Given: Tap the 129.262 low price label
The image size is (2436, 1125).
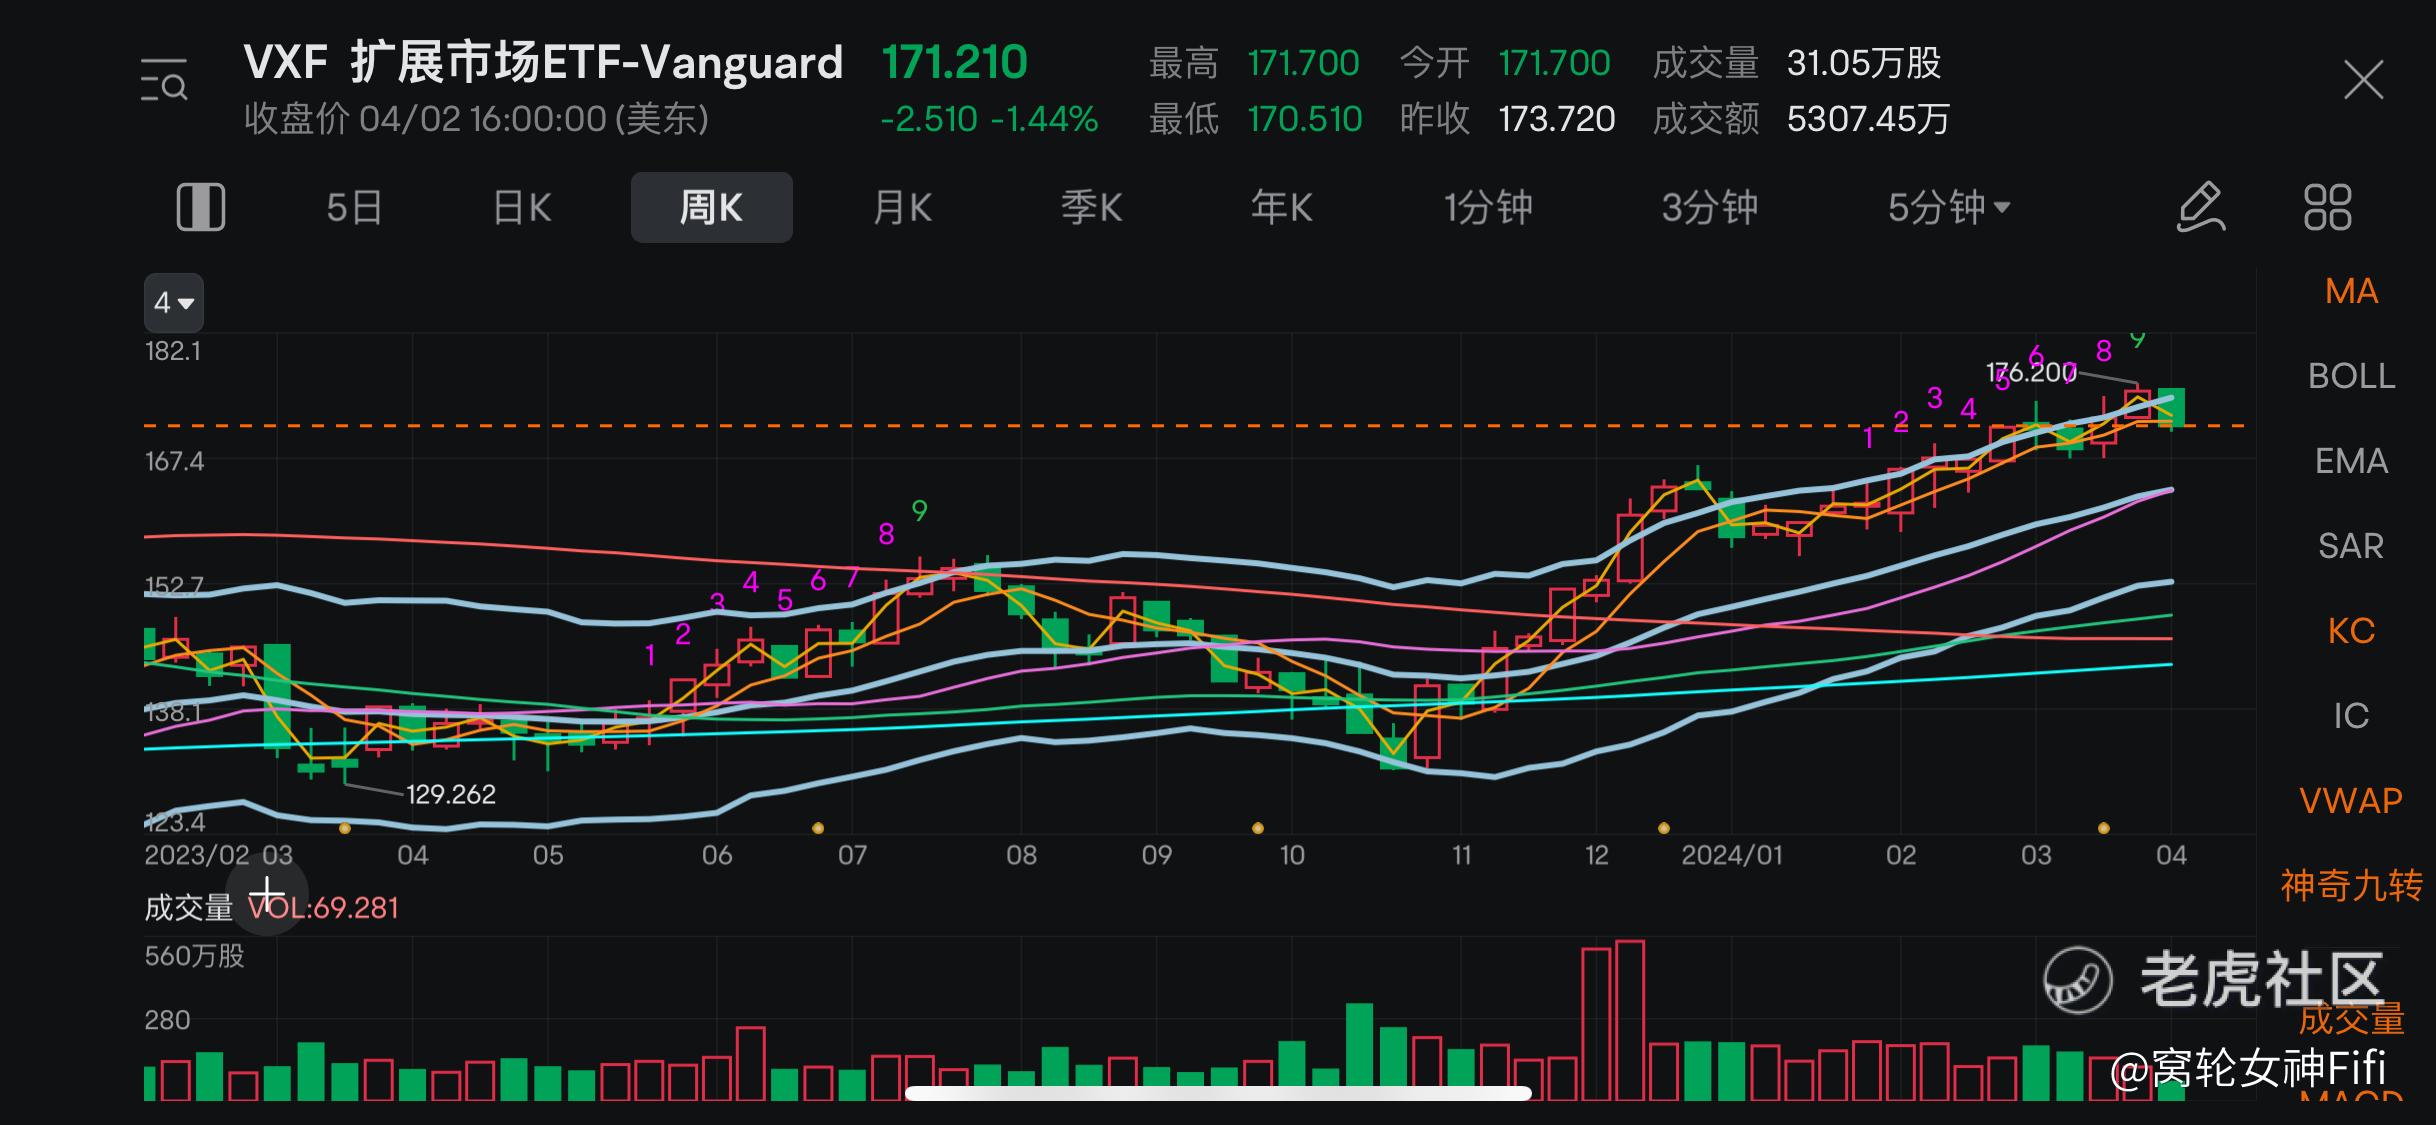Looking at the screenshot, I should click(451, 794).
